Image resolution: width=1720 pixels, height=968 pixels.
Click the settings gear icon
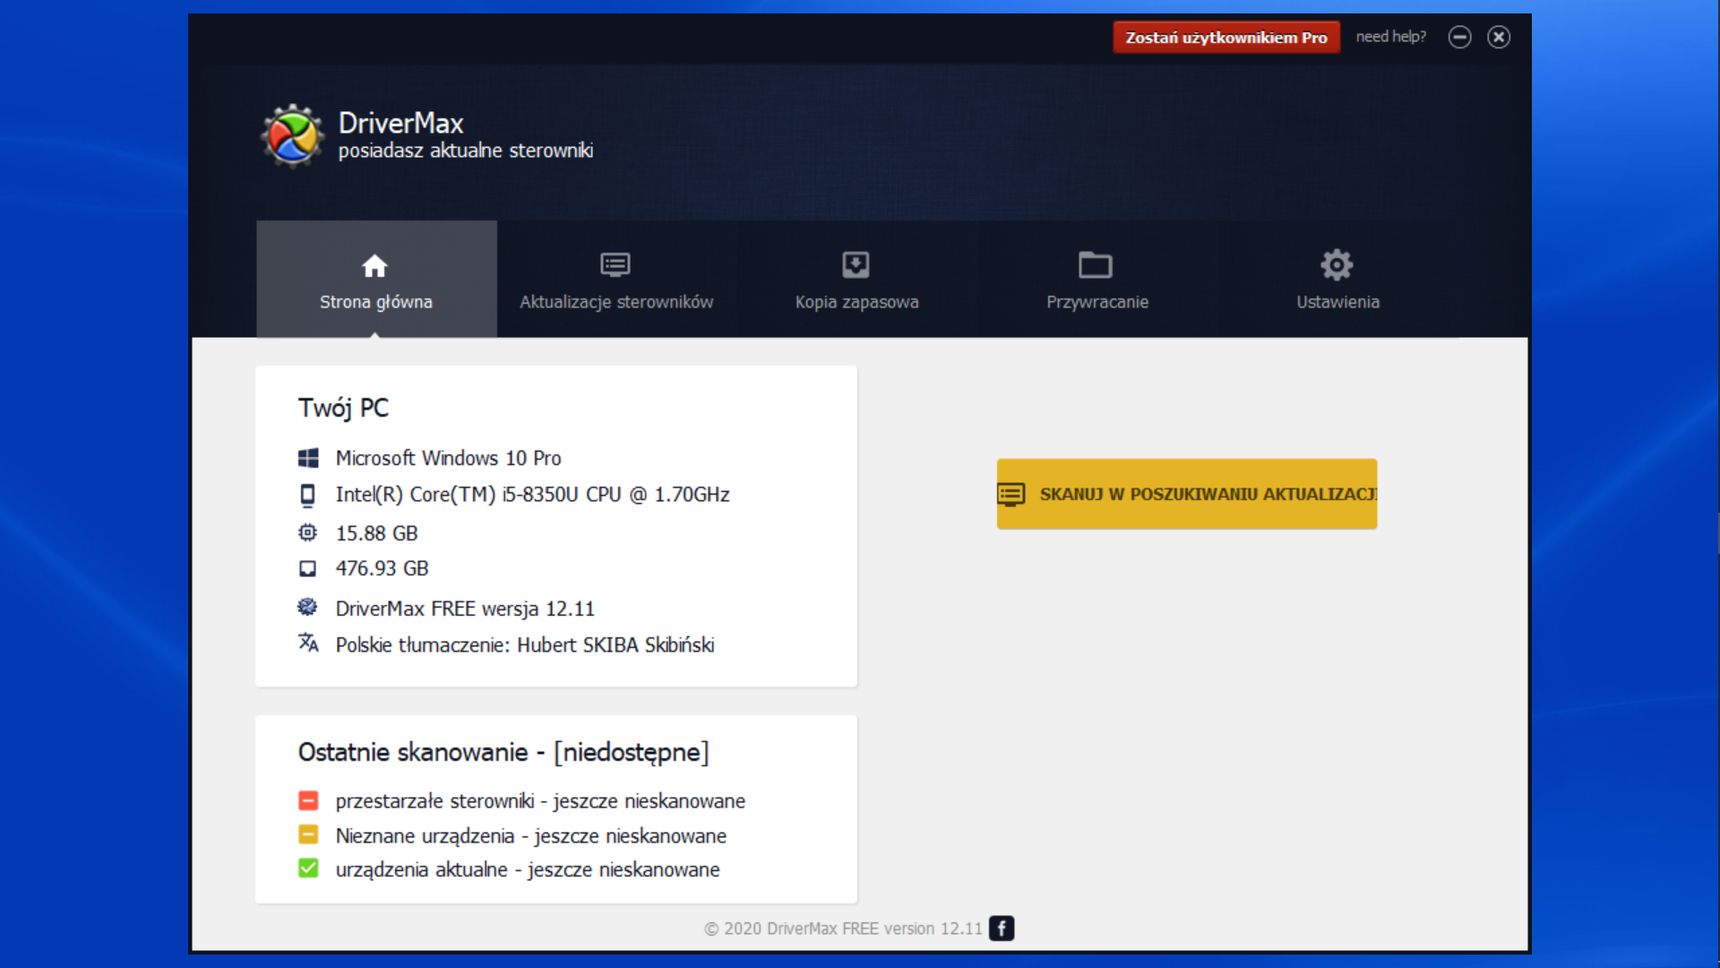coord(1337,265)
